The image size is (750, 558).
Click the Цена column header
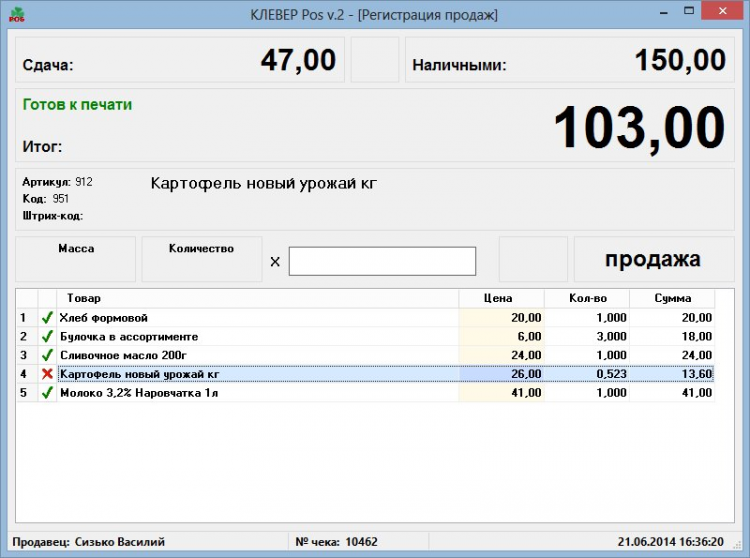(501, 298)
